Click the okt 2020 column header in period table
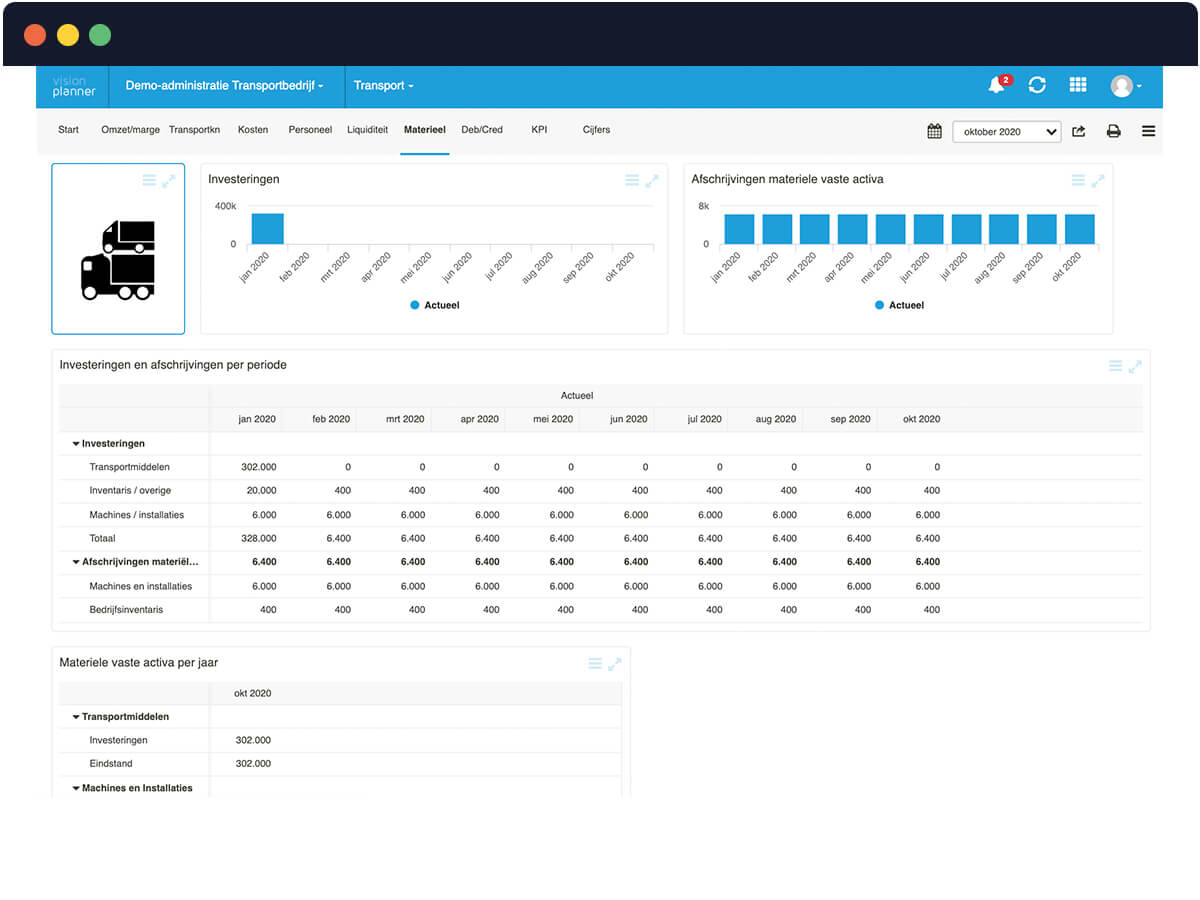 pos(921,419)
